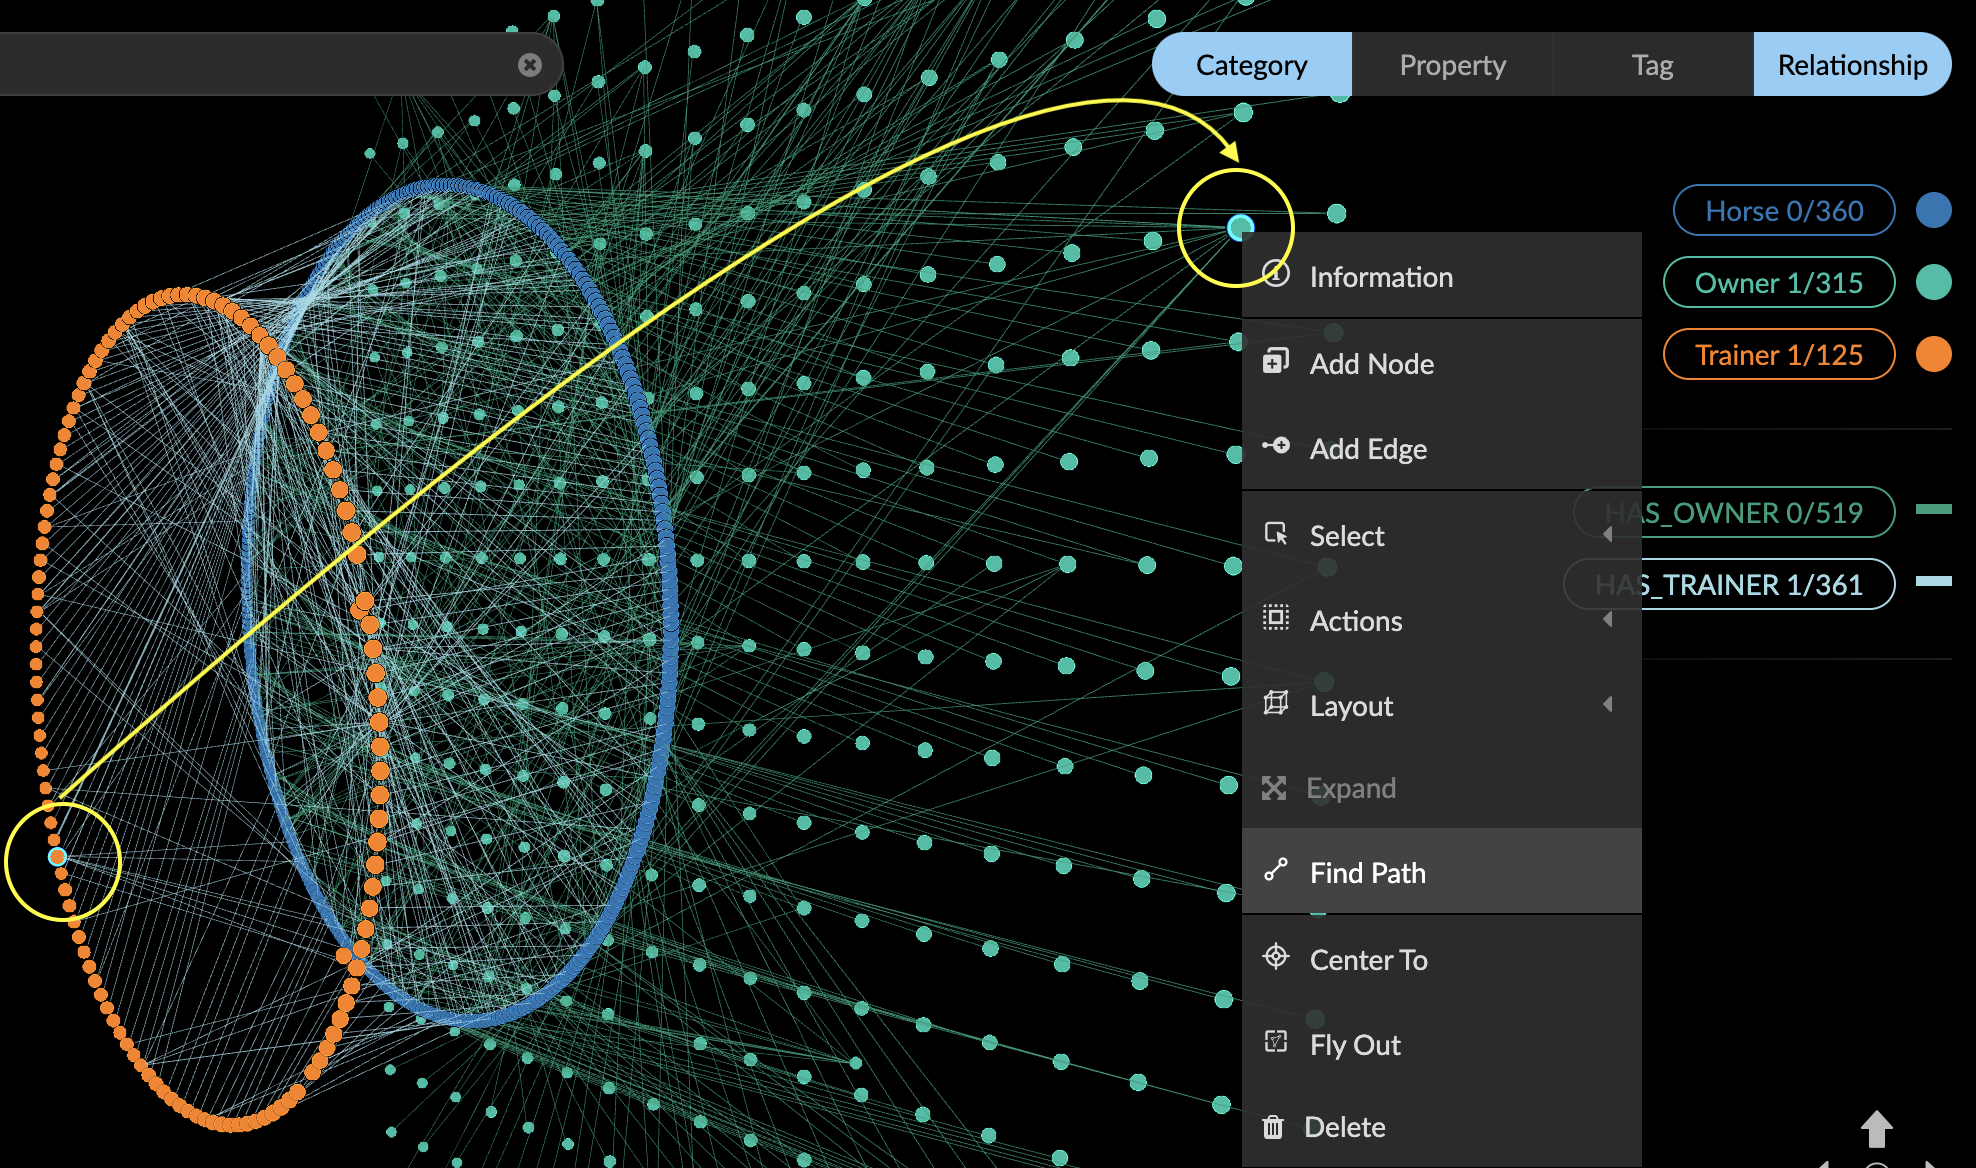Expand the Select submenu arrow

[1608, 535]
